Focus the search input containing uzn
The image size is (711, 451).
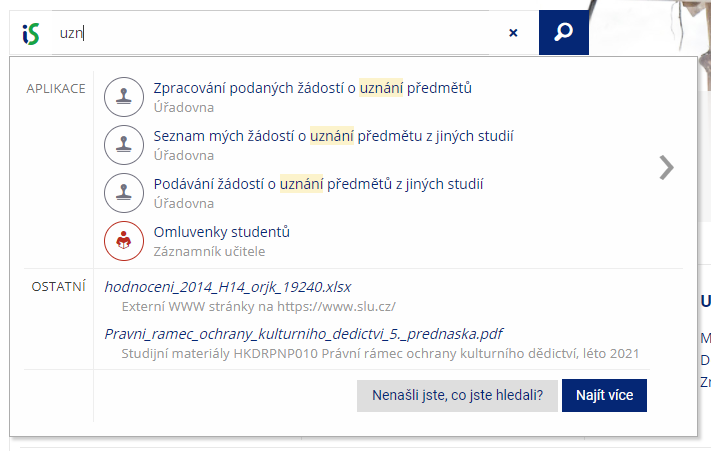point(270,33)
